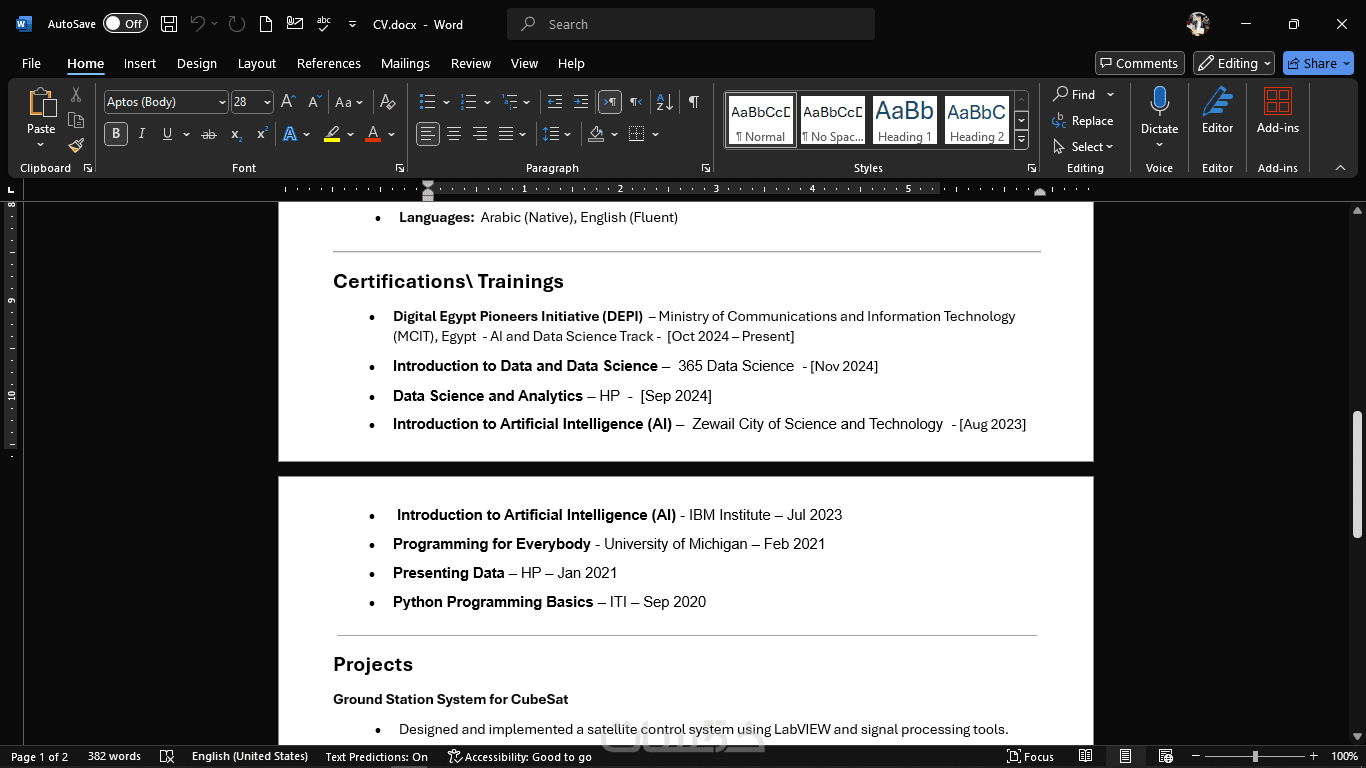Center align the paragraph text
Viewport: 1366px width, 768px height.
(x=454, y=134)
